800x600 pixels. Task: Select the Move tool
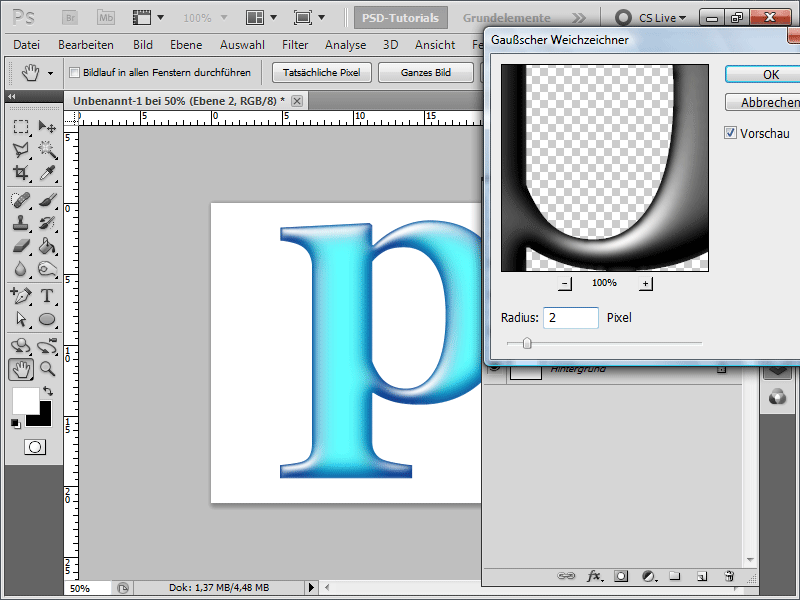[x=47, y=126]
